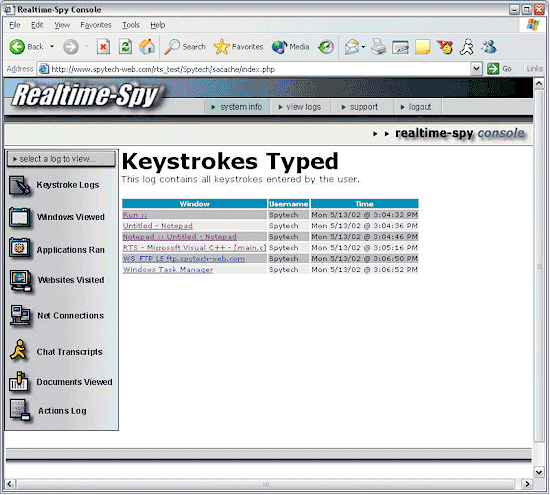
Task: Click the vertical scrollbar up arrow
Action: (x=539, y=83)
